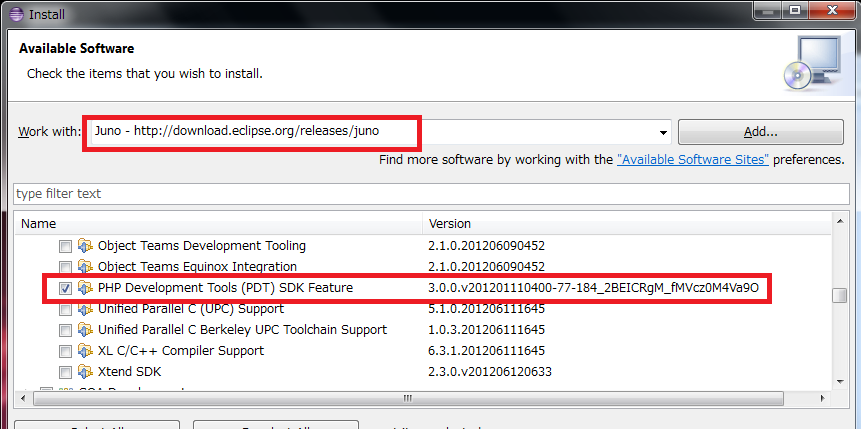Click the Add... button
The height and width of the screenshot is (429, 861).
tap(761, 132)
